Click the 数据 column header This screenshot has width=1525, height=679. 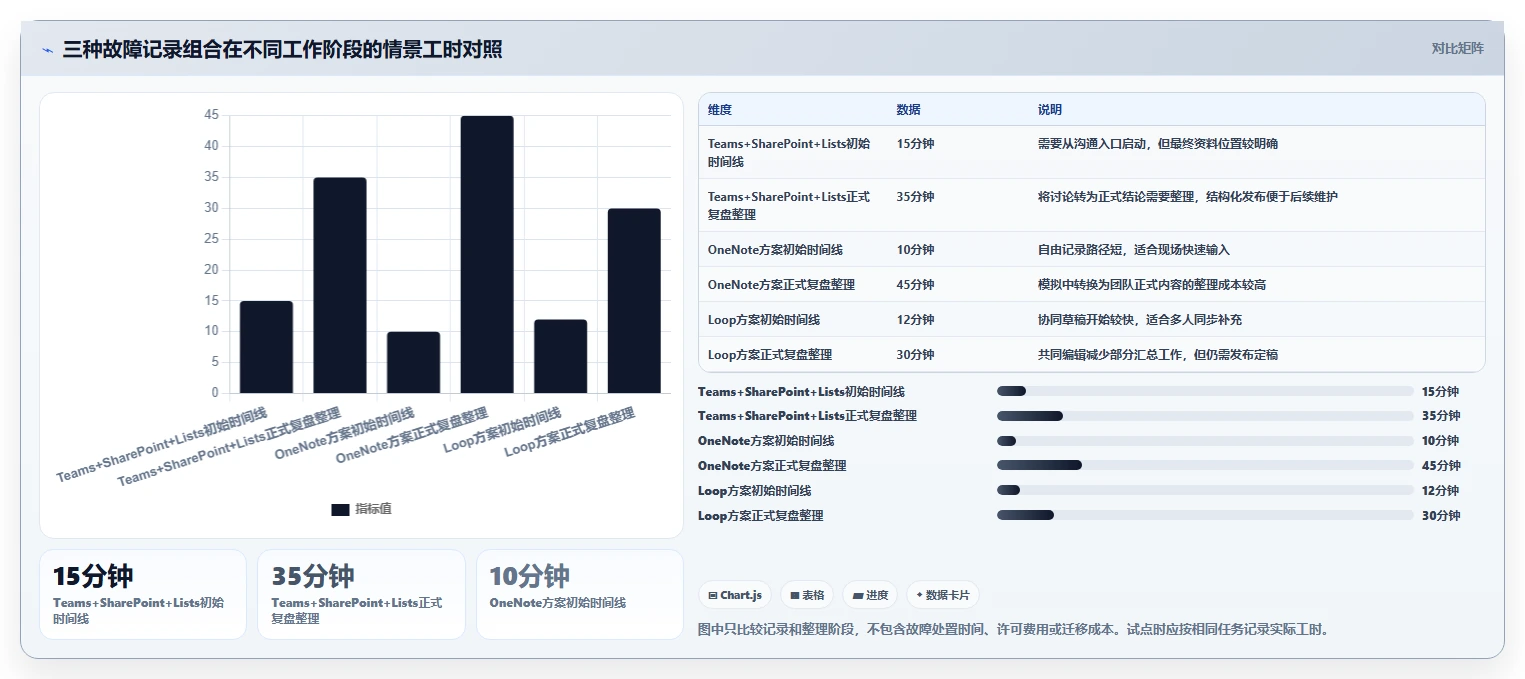[x=909, y=110]
